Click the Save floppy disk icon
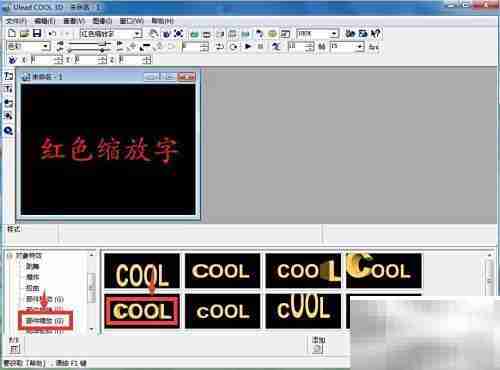 [x=37, y=33]
